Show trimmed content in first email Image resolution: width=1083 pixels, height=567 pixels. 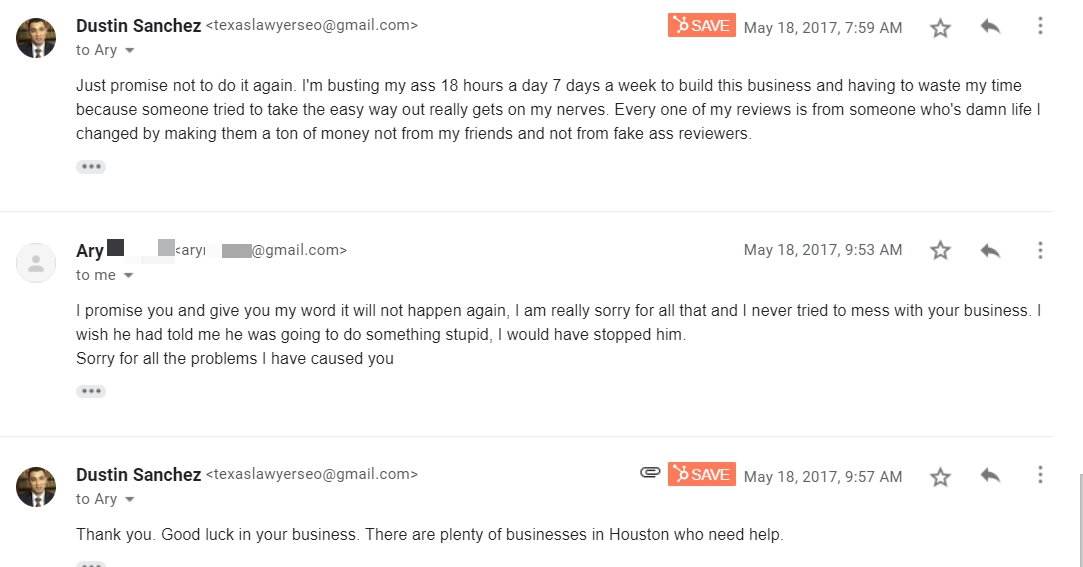(x=91, y=167)
